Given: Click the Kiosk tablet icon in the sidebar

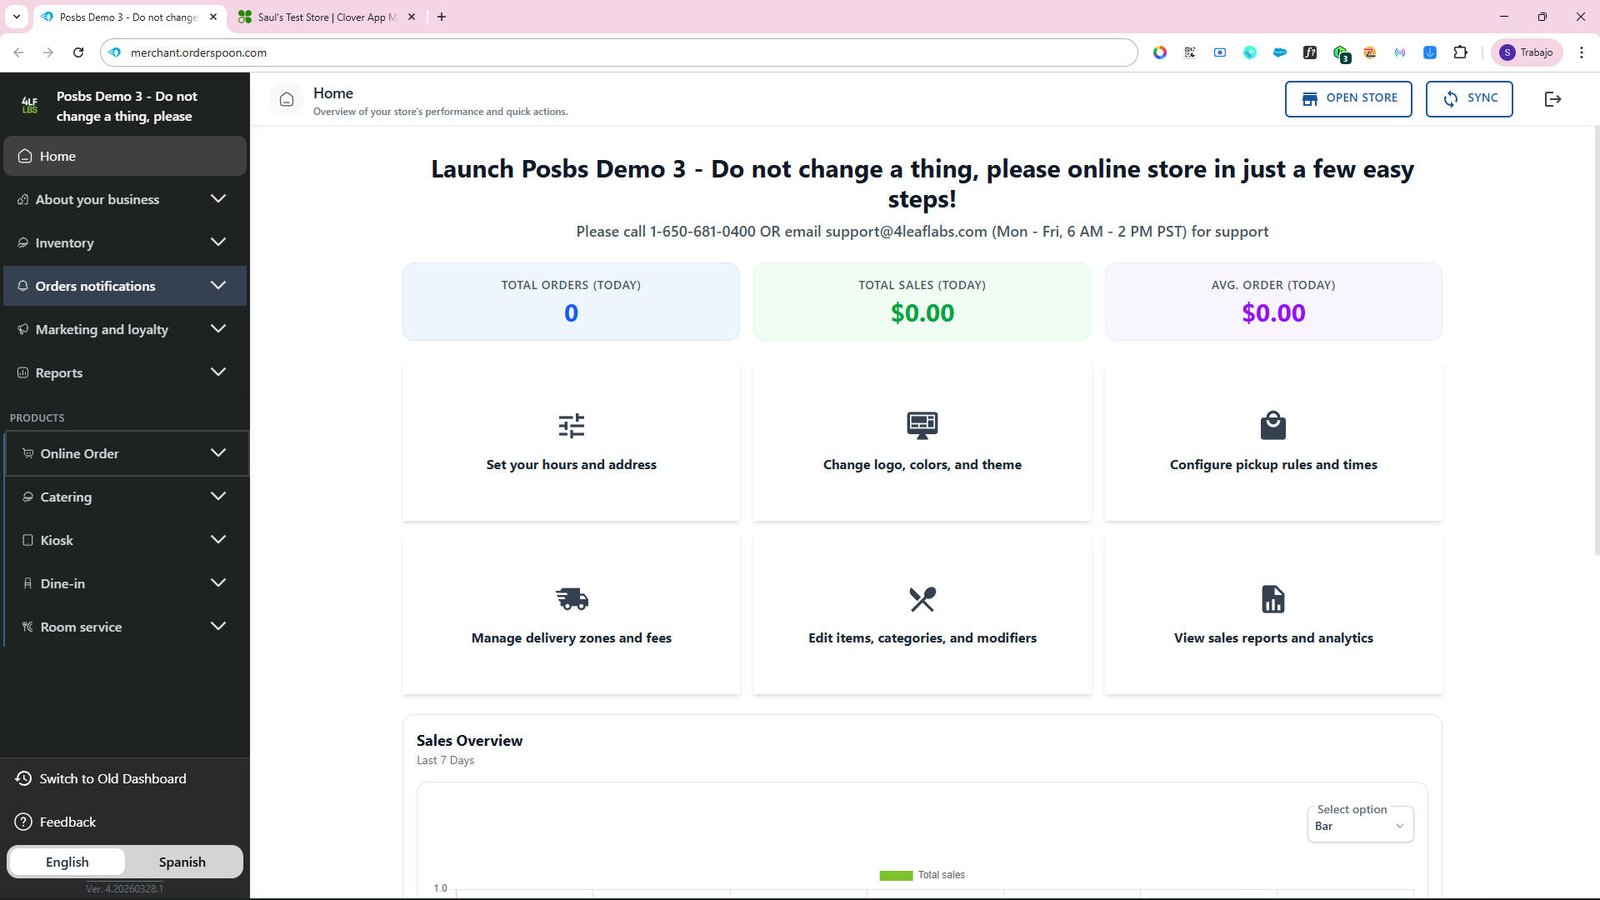Looking at the screenshot, I should [28, 540].
